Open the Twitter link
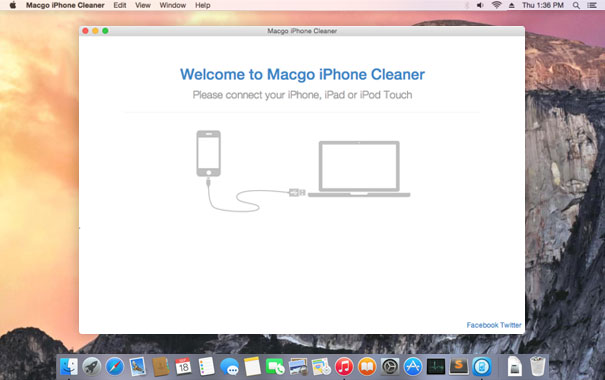The height and width of the screenshot is (380, 605). [511, 325]
